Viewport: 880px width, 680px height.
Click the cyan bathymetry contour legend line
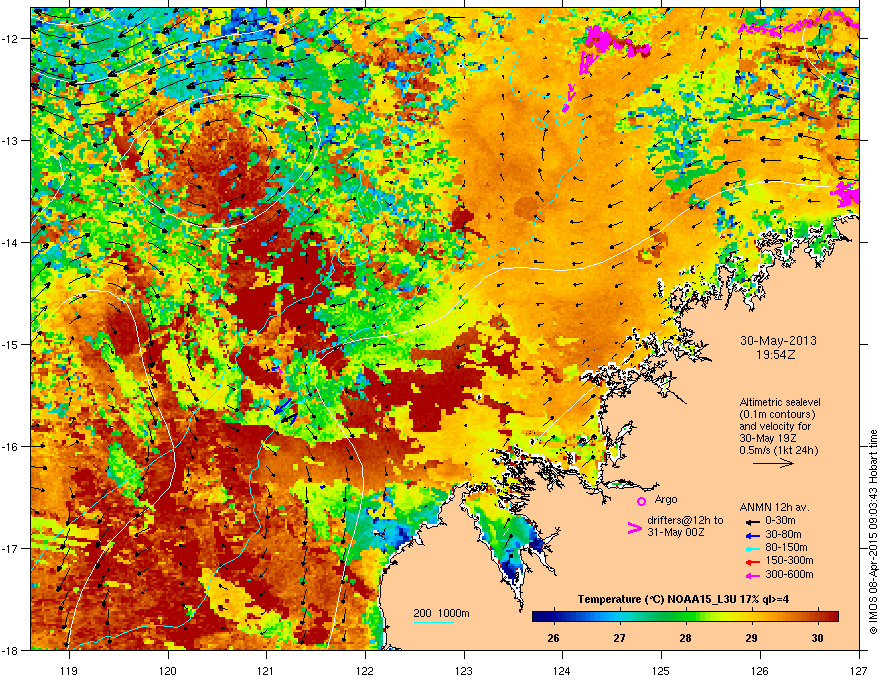pos(434,622)
